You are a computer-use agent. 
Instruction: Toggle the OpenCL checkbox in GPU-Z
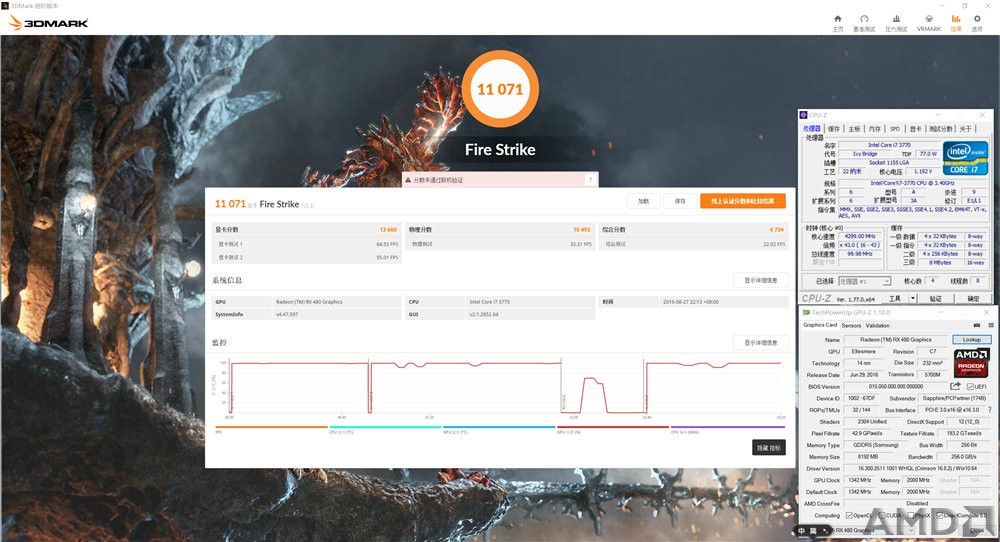(x=849, y=515)
